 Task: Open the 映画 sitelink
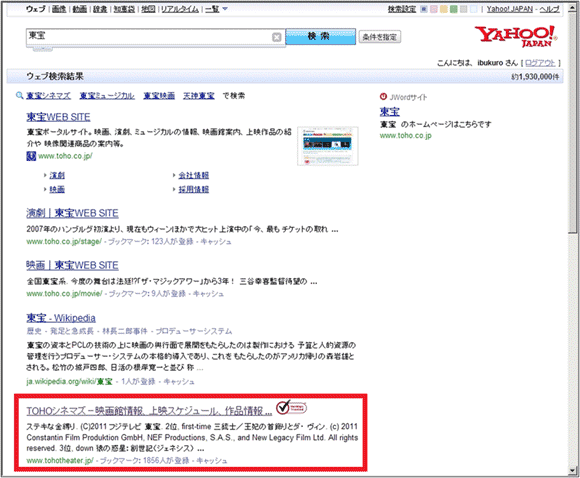click(x=57, y=189)
